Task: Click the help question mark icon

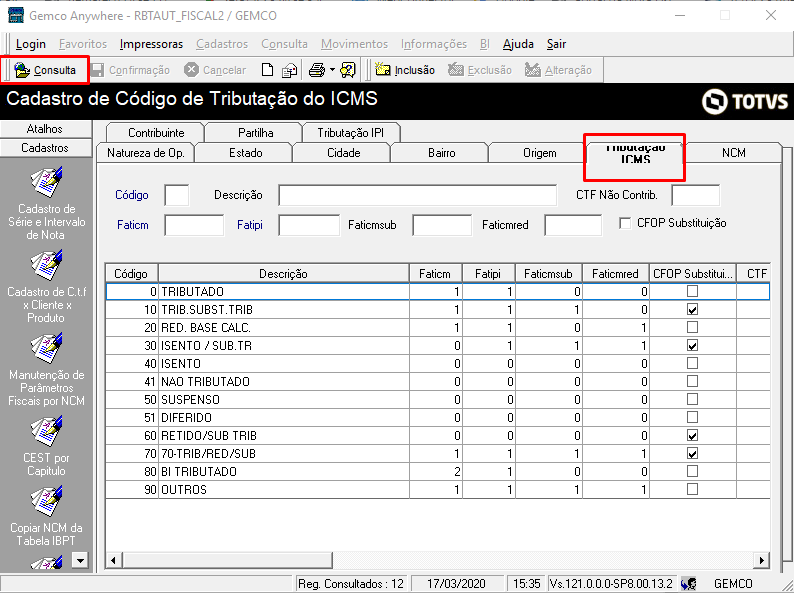Action: [348, 70]
